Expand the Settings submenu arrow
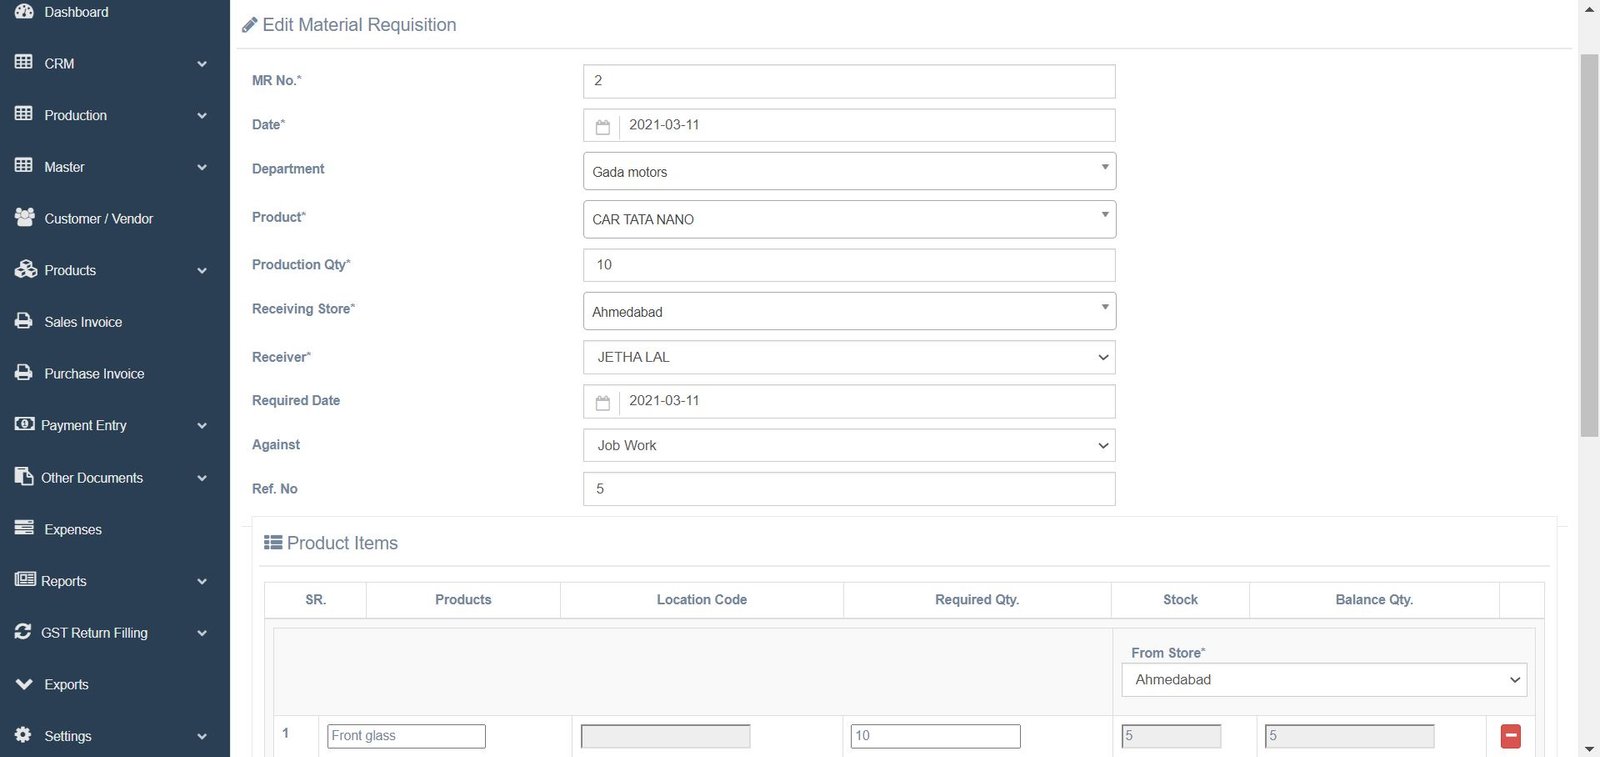Viewport: 1600px width, 757px height. coord(202,737)
